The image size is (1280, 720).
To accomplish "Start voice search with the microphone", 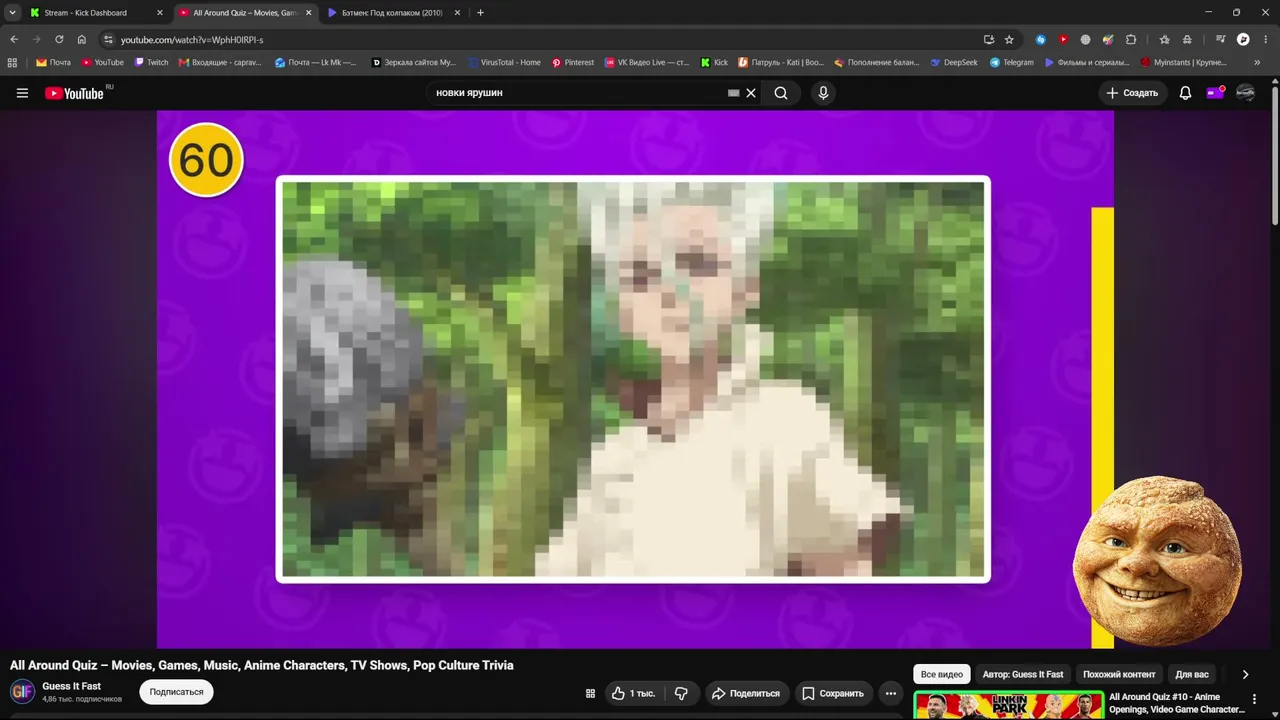I will point(823,93).
